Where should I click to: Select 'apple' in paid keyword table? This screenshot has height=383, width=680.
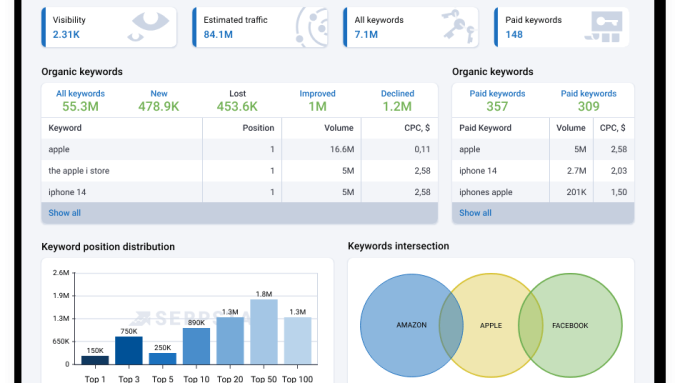pos(470,149)
